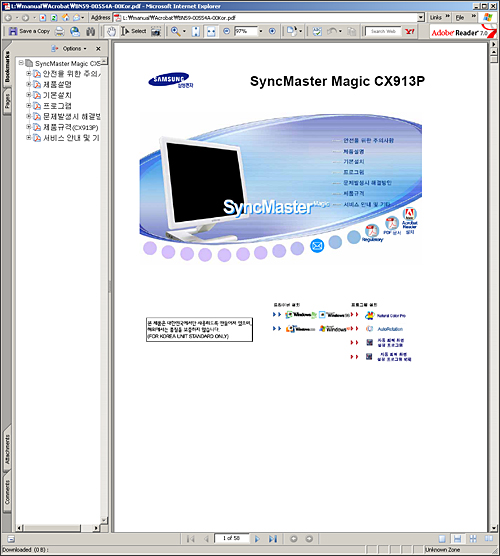Screen dimensions: 500x556
Task: Open the Attachments tab
Action: coord(7,450)
